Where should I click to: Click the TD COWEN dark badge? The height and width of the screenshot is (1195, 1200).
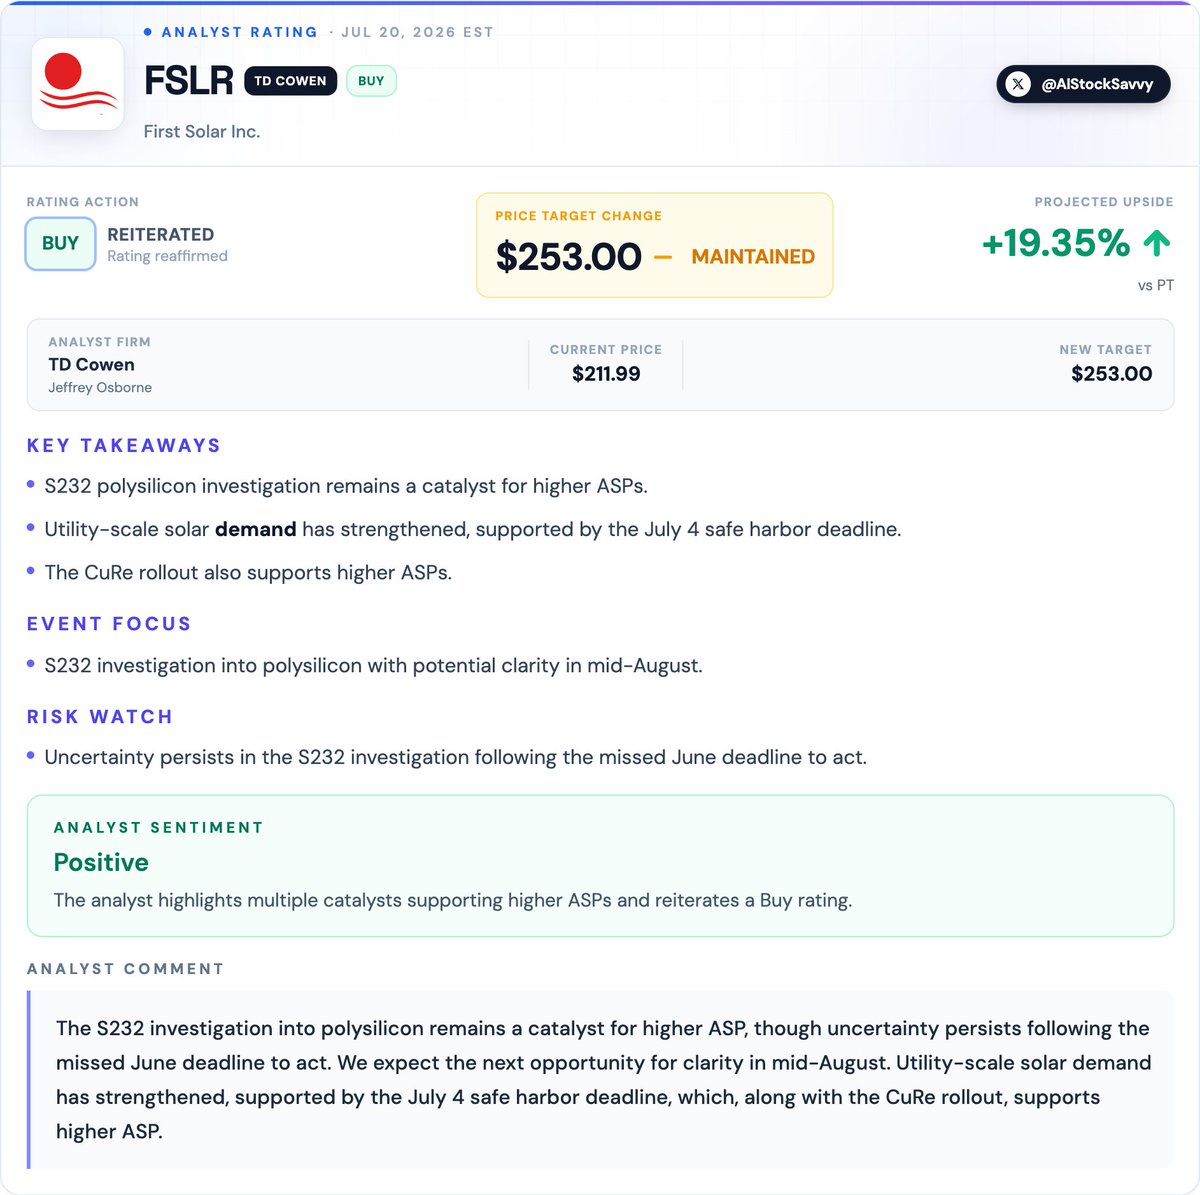click(x=290, y=81)
